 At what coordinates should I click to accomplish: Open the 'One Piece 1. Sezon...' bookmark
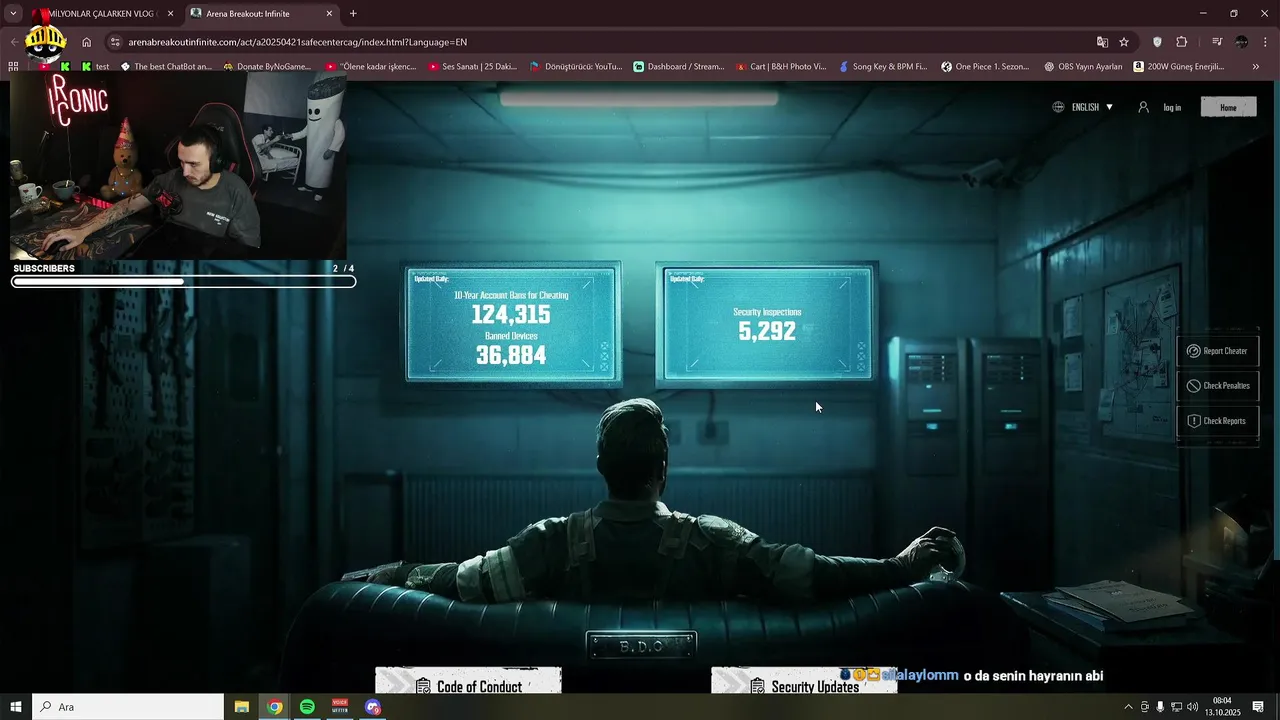point(985,67)
